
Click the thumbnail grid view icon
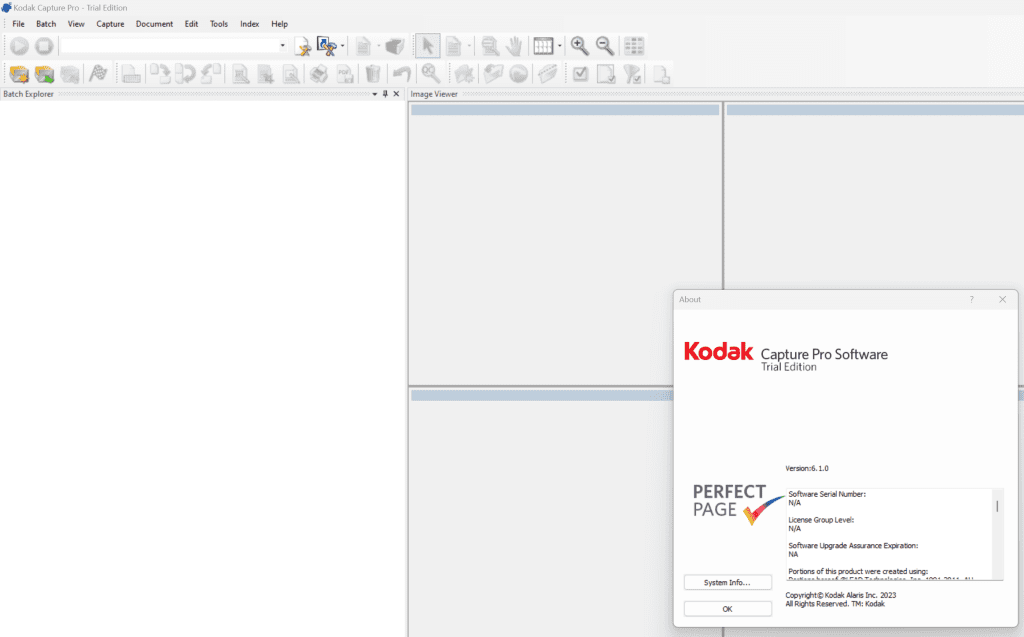tap(633, 46)
